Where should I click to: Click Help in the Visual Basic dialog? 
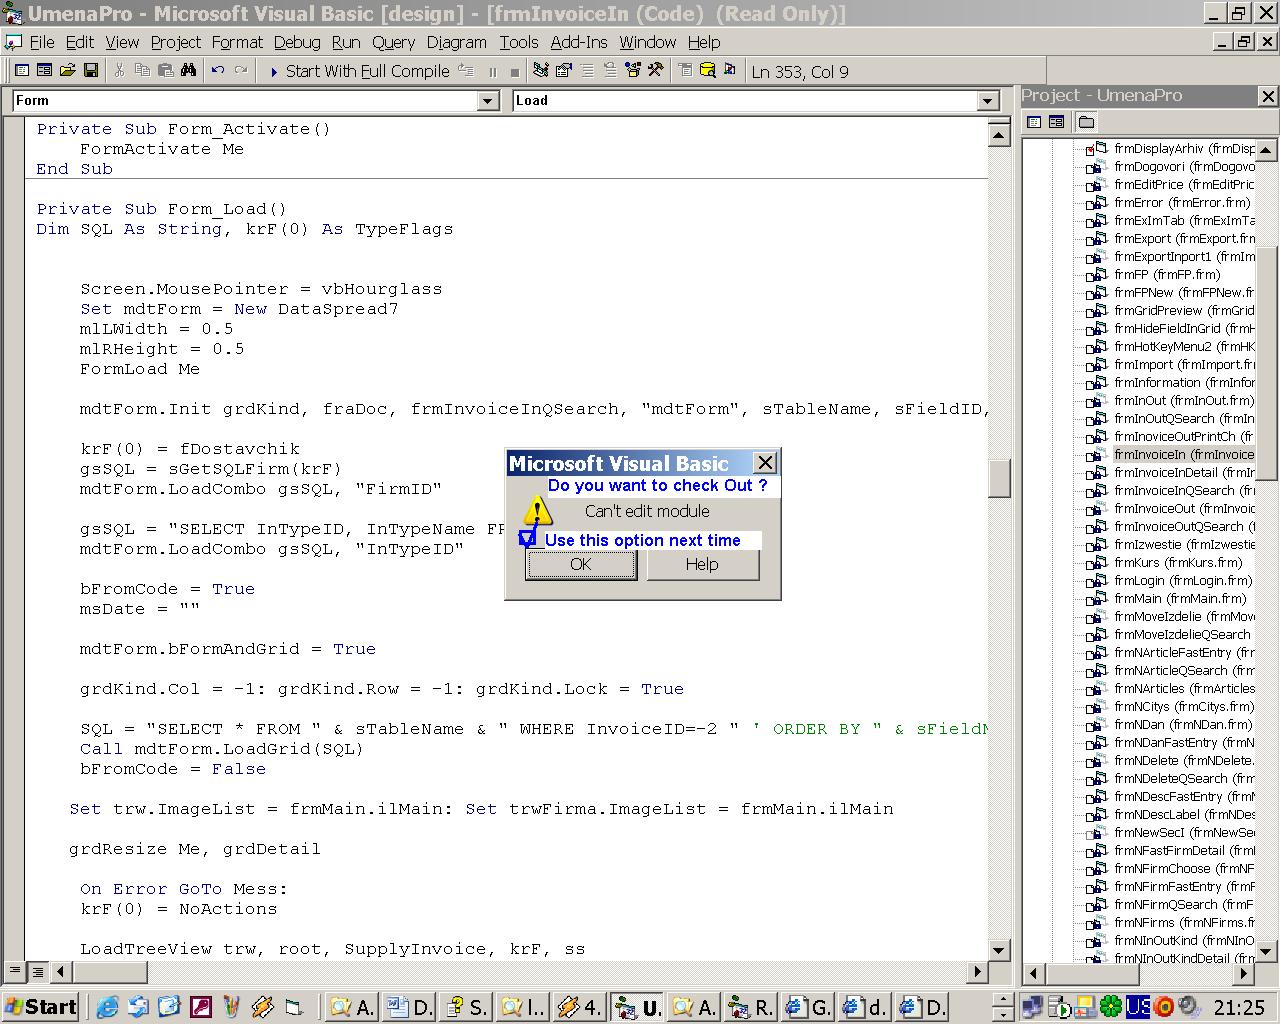point(702,564)
